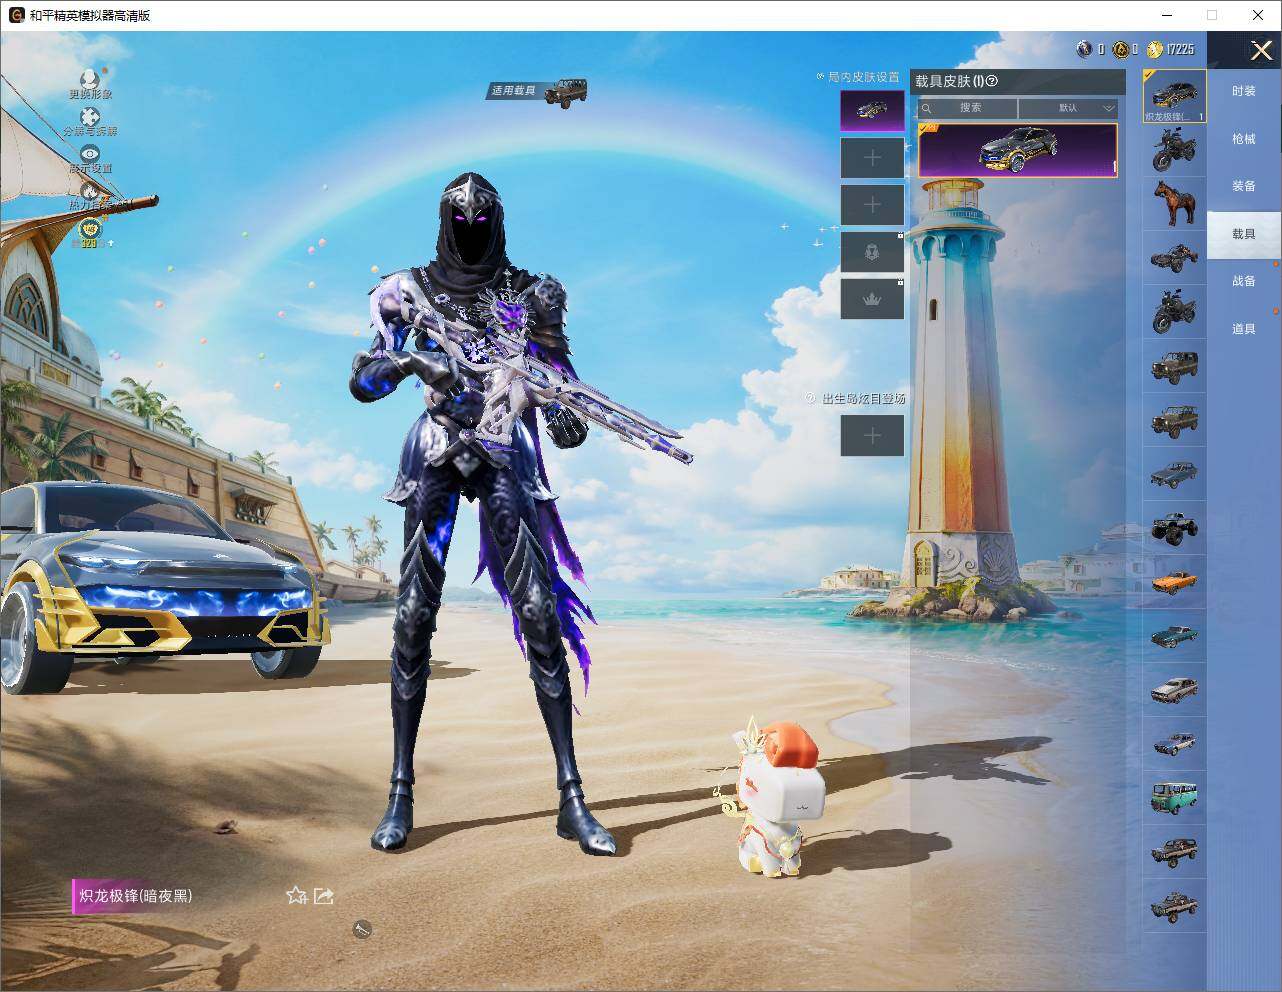Switch to the 道具 tab

coord(1243,329)
